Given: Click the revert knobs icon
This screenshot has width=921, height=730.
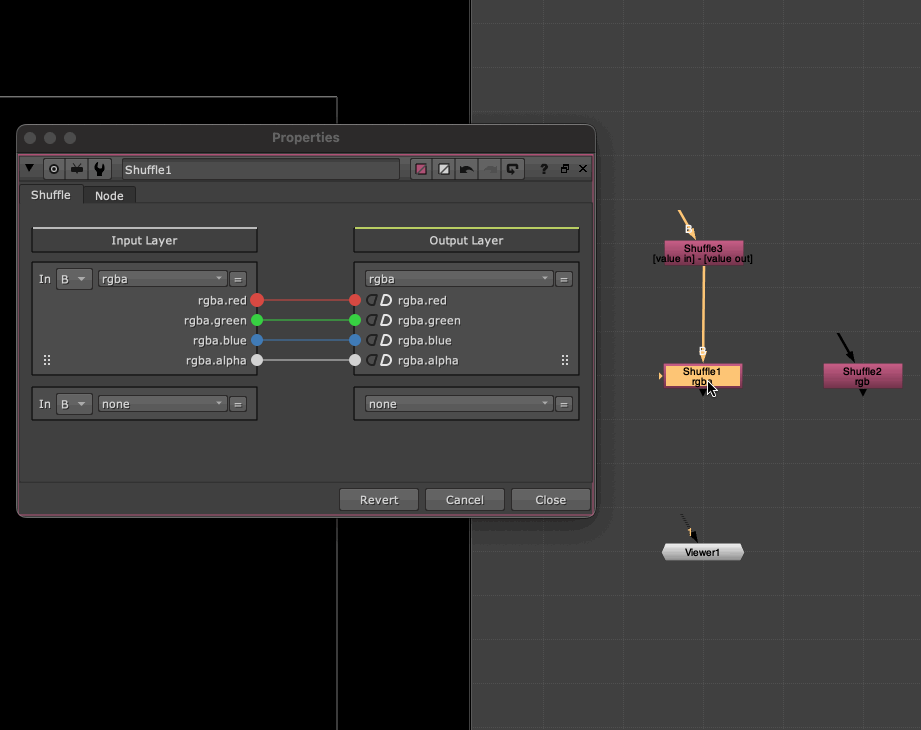Looking at the screenshot, I should point(513,169).
